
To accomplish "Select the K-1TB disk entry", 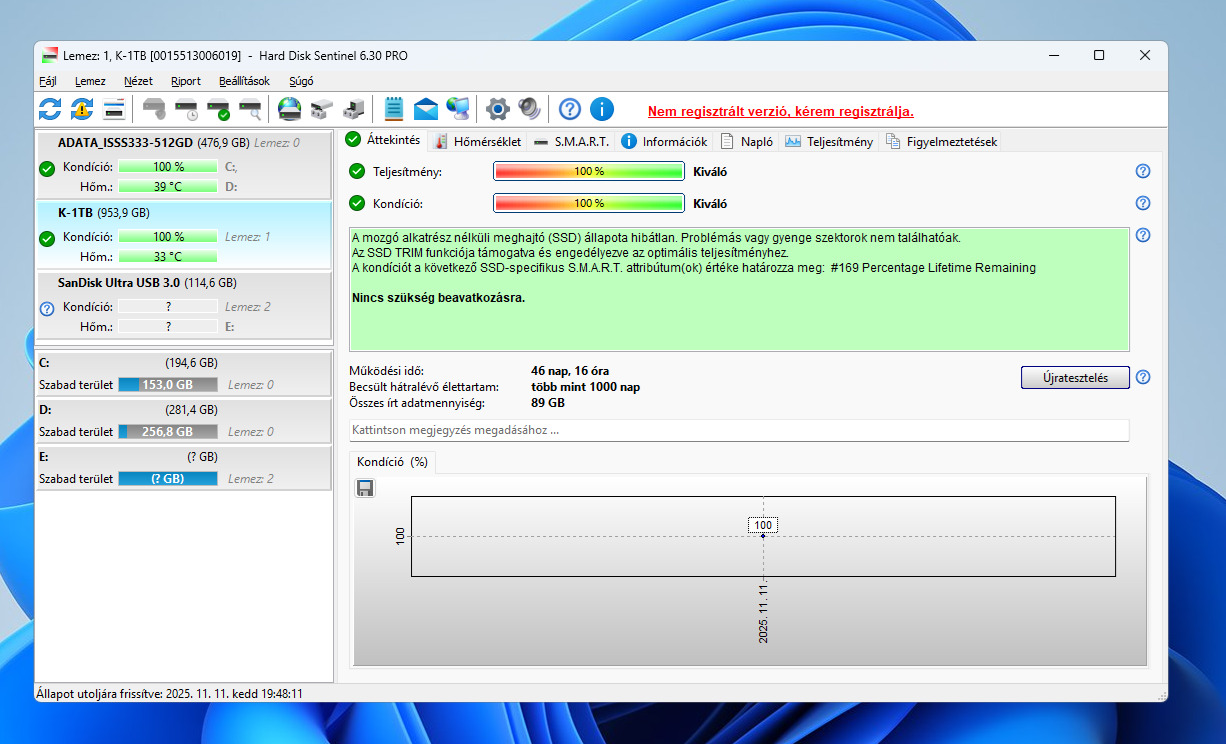I will pyautogui.click(x=183, y=236).
